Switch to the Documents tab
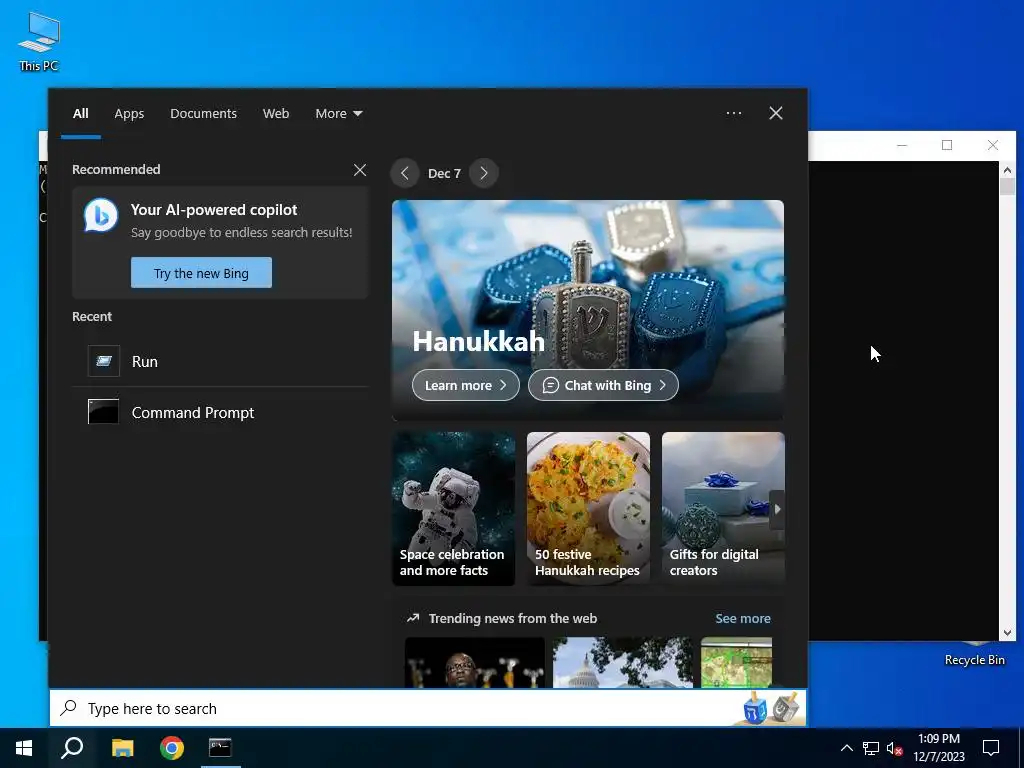Screen dimensions: 1024x768 pos(203,114)
